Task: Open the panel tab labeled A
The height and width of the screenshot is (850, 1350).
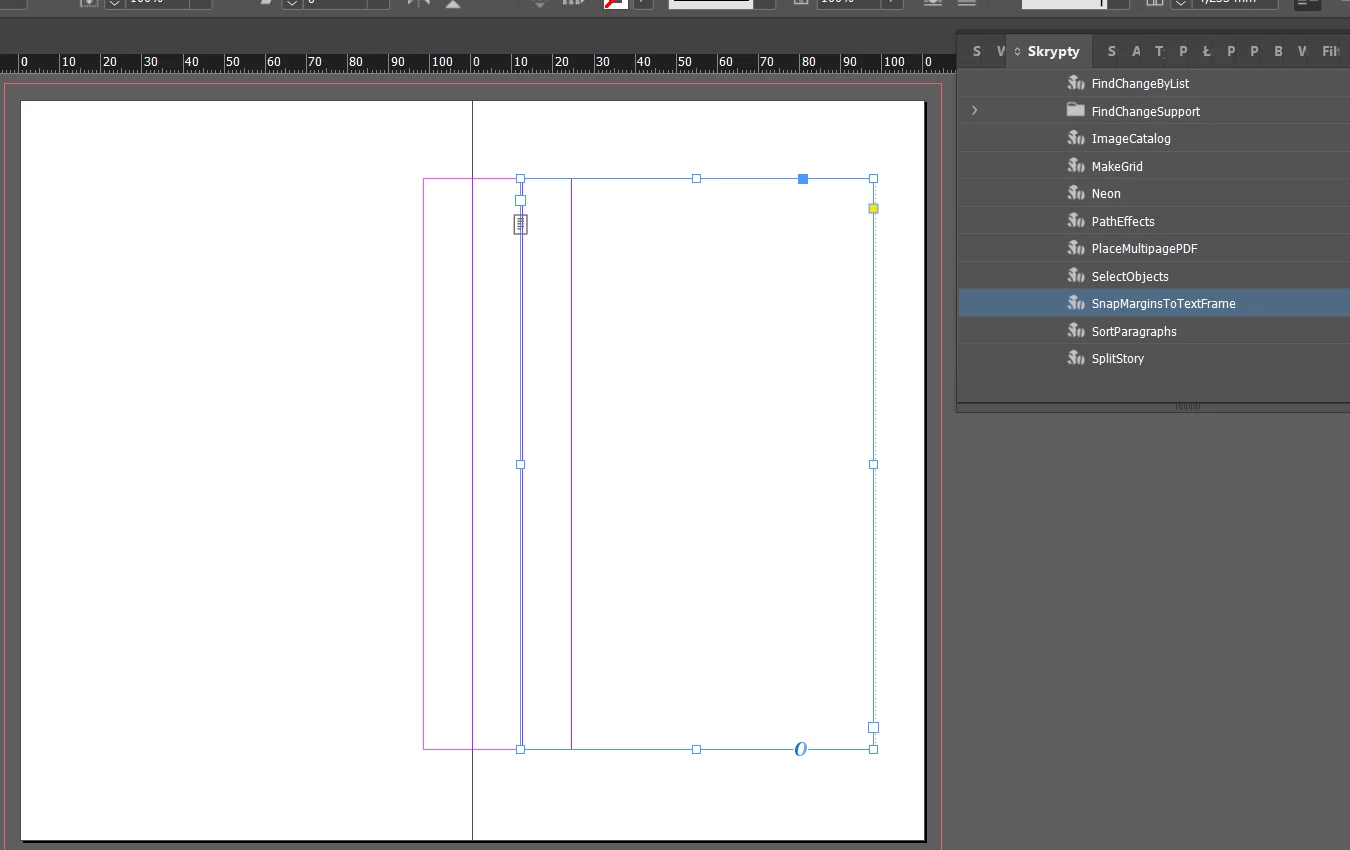Action: 1136,51
